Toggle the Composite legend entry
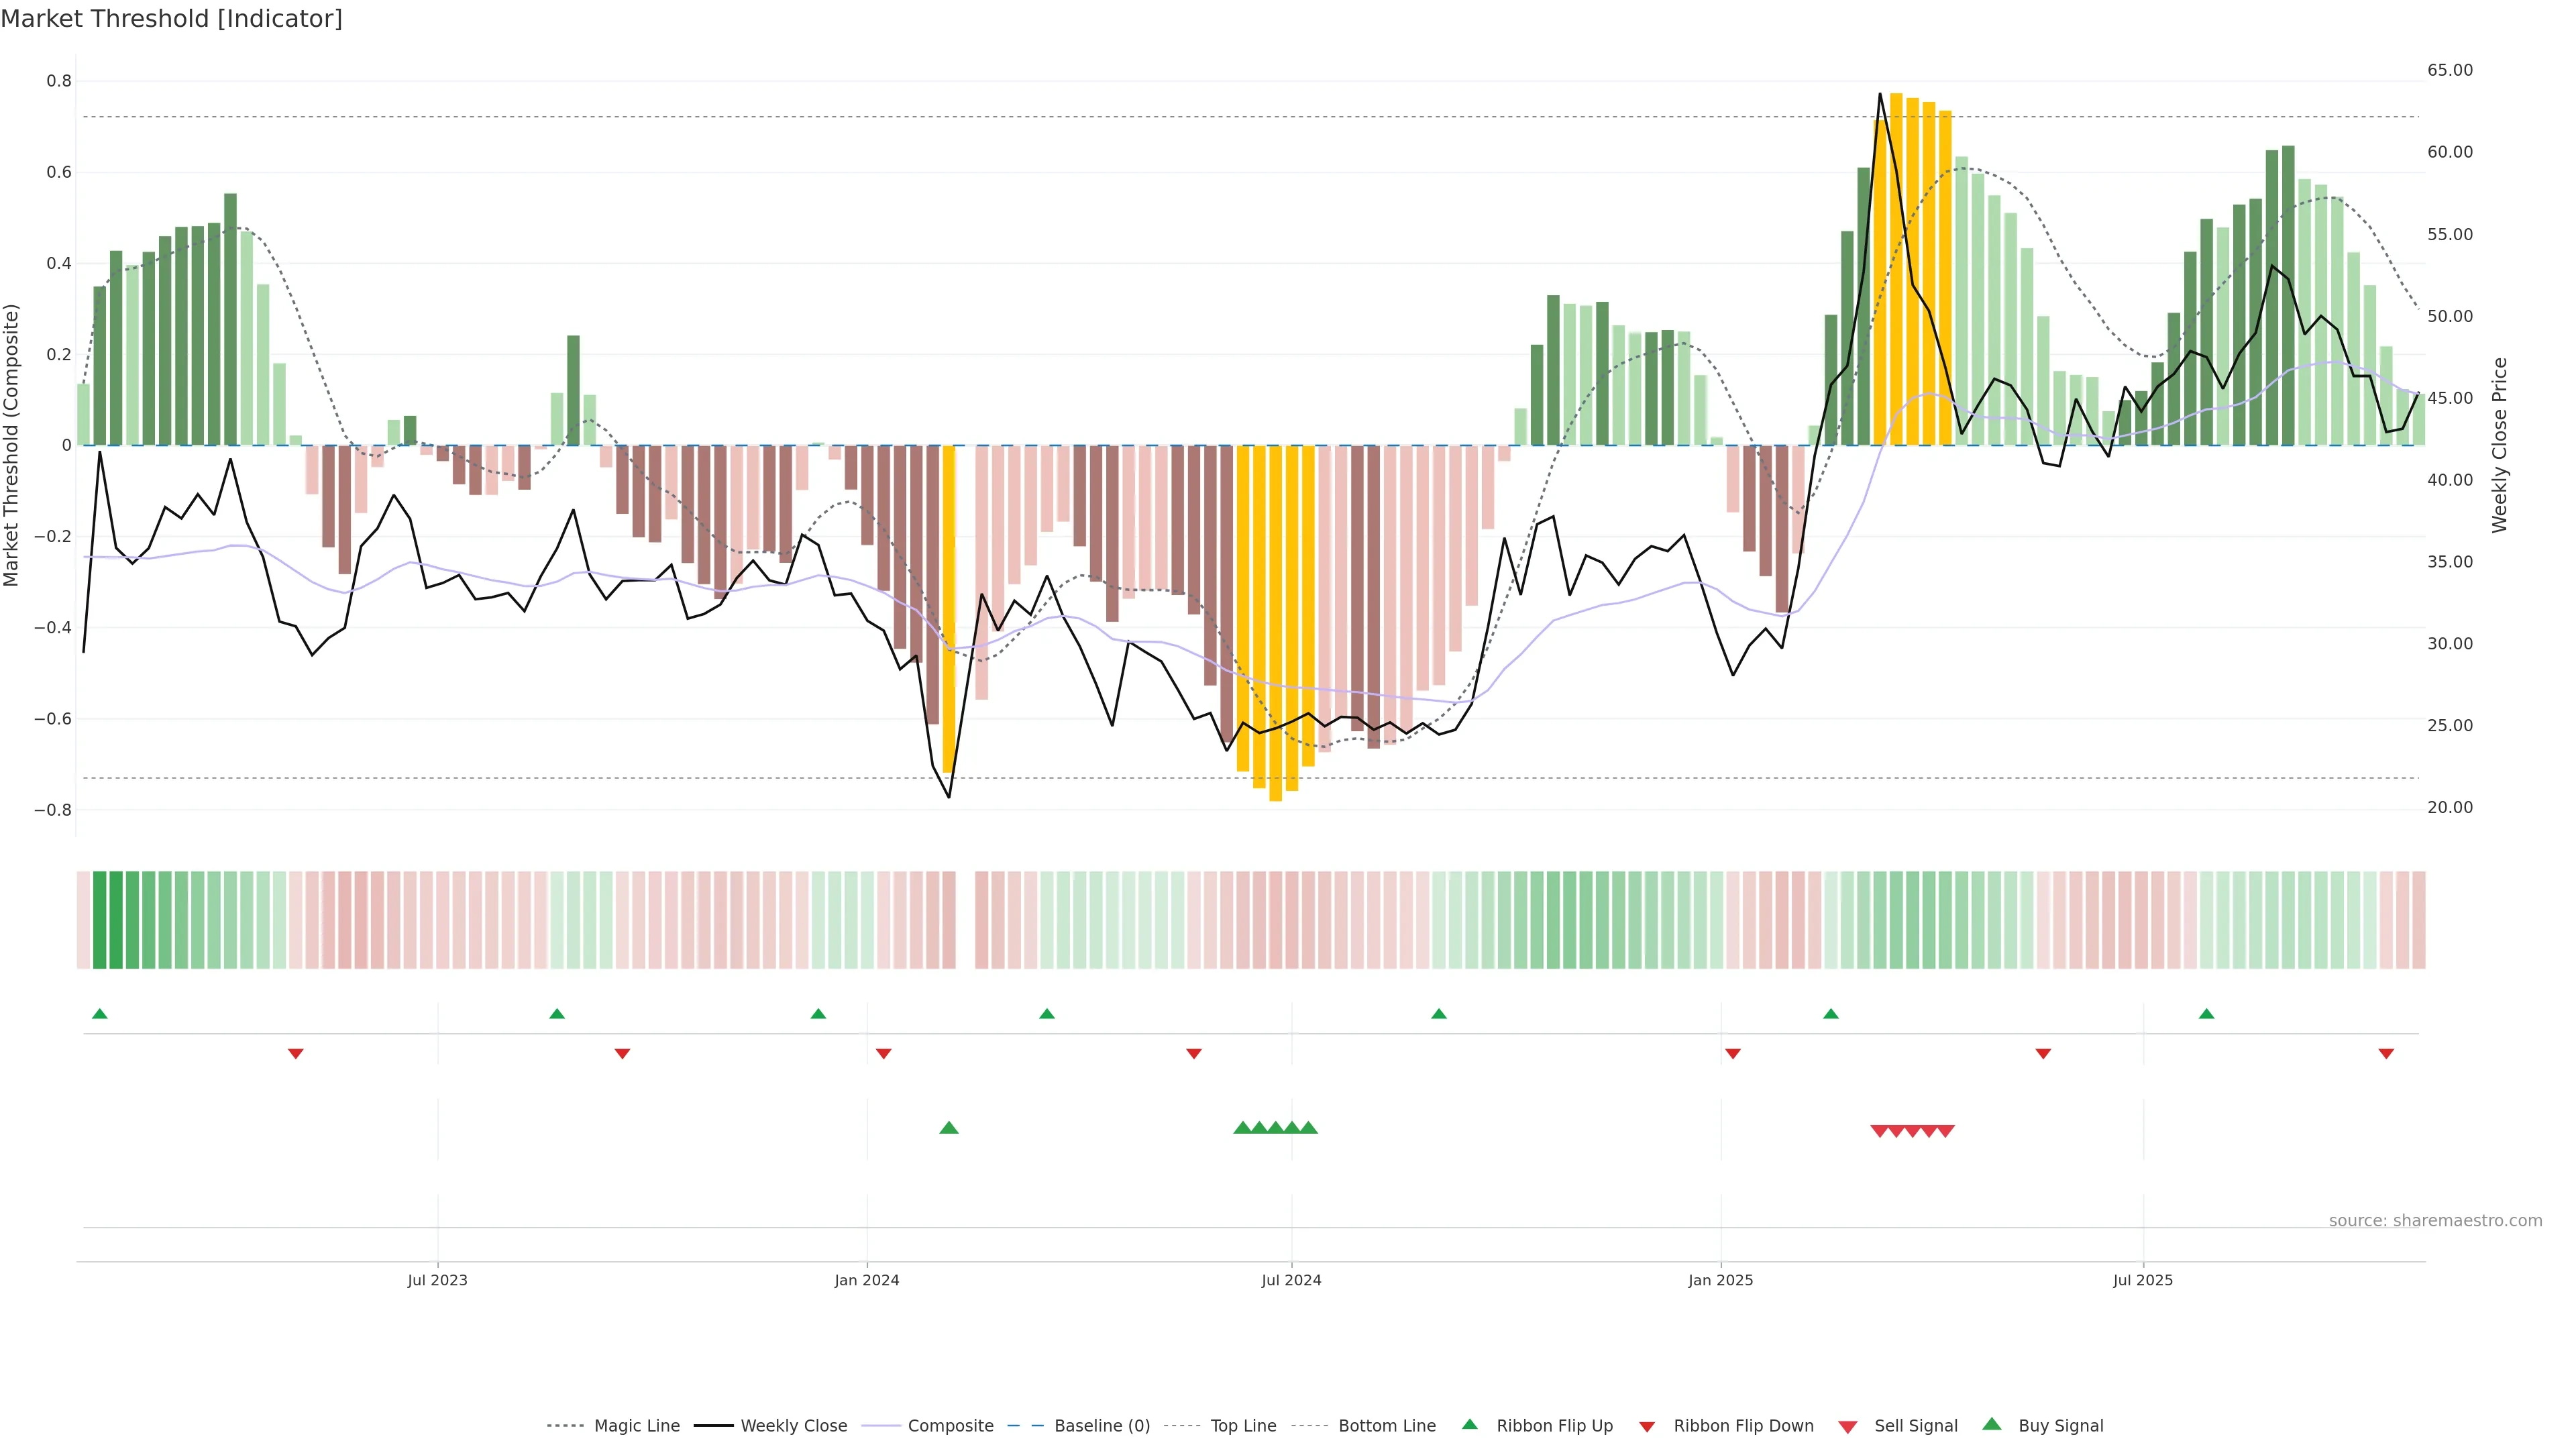Screen dimensions: 2576x1449 coord(950,1425)
